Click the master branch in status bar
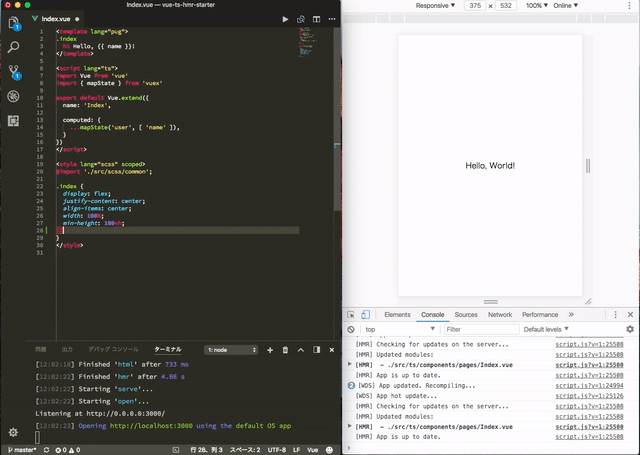This screenshot has width=640, height=455. (x=22, y=450)
